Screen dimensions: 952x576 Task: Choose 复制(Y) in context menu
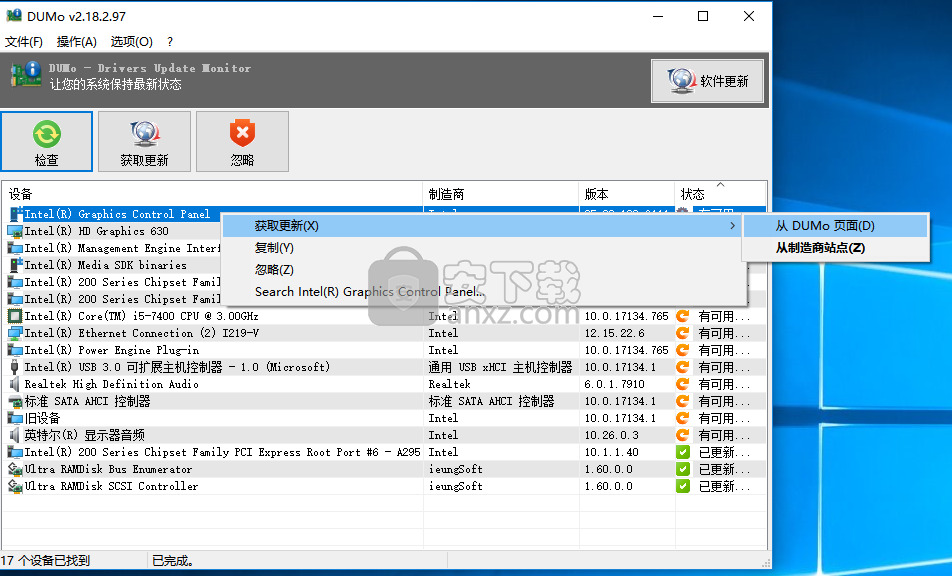click(482, 248)
